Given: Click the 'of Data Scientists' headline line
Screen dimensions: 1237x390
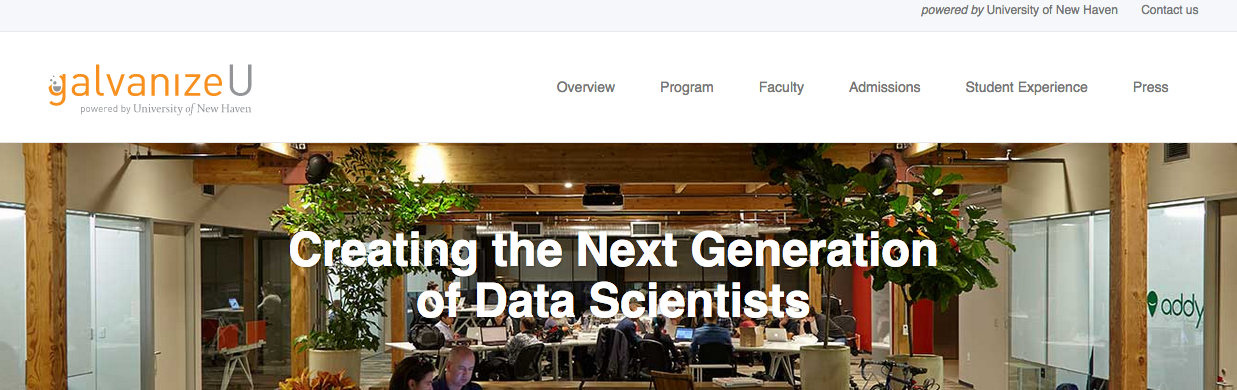Looking at the screenshot, I should (x=613, y=299).
